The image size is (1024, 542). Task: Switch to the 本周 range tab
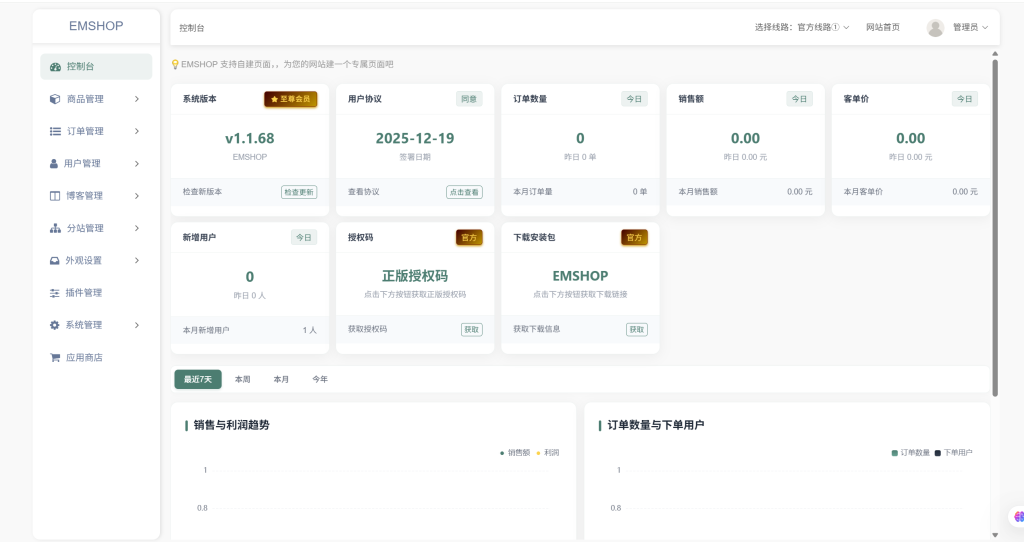[242, 379]
